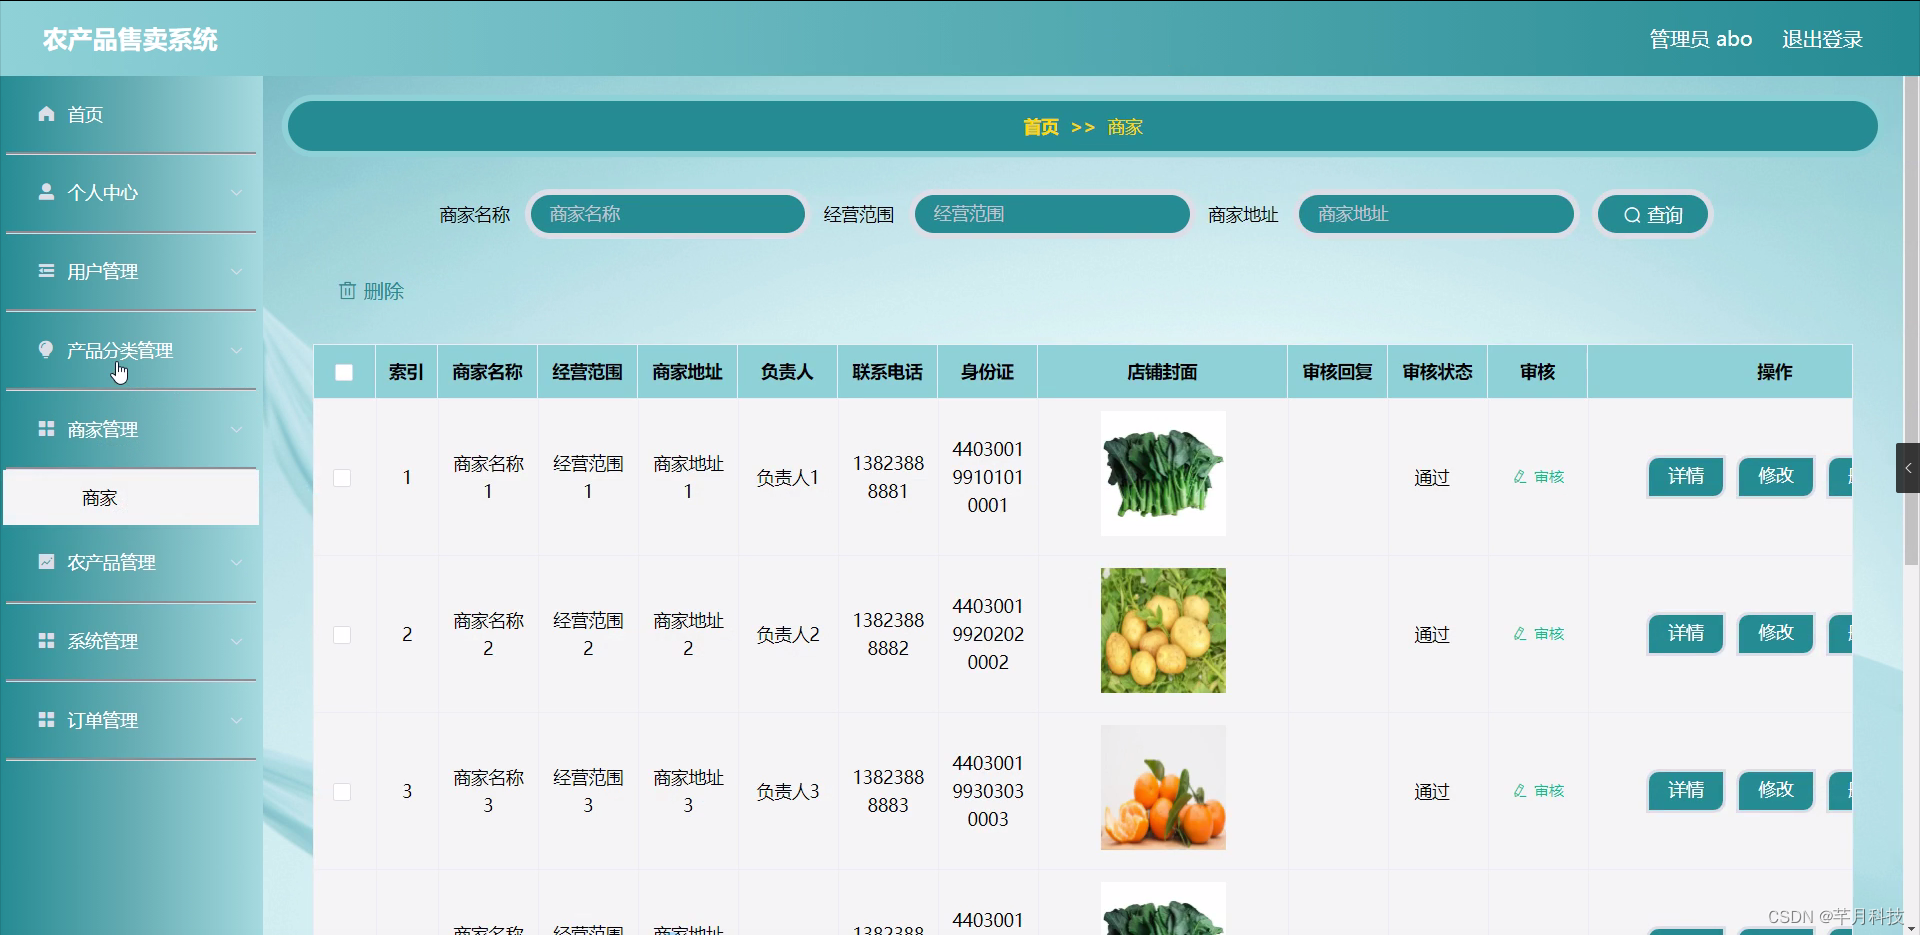1920x935 pixels.
Task: Expand the 系统管理 menu chevron
Action: [237, 641]
